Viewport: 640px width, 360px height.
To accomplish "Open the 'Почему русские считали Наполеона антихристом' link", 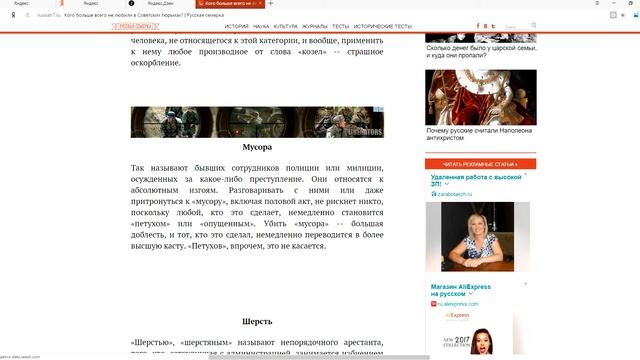I will pyautogui.click(x=479, y=134).
